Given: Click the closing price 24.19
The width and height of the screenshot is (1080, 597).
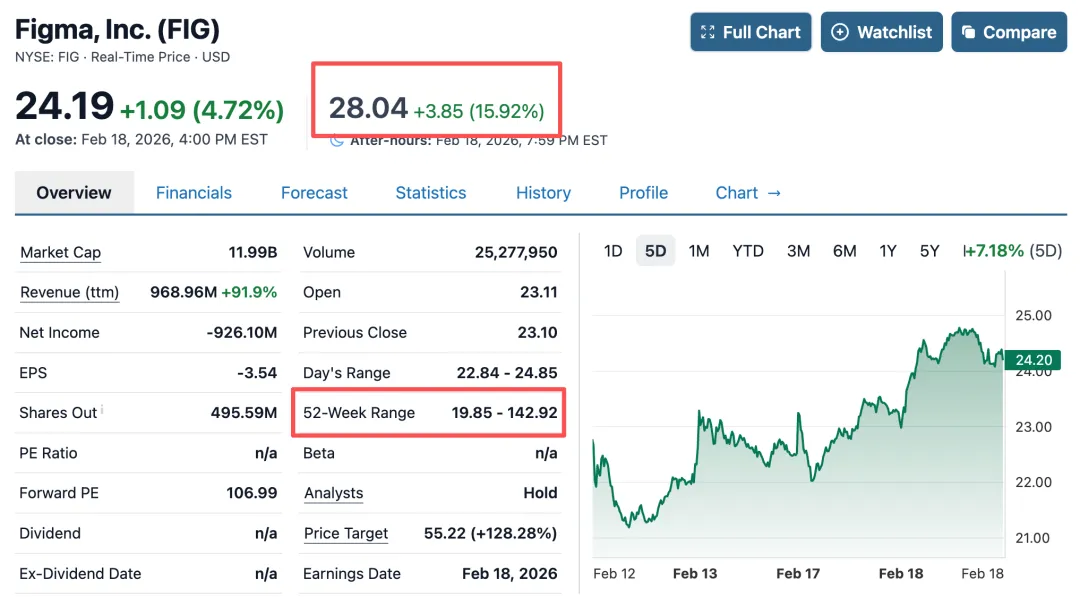Looking at the screenshot, I should click(64, 106).
